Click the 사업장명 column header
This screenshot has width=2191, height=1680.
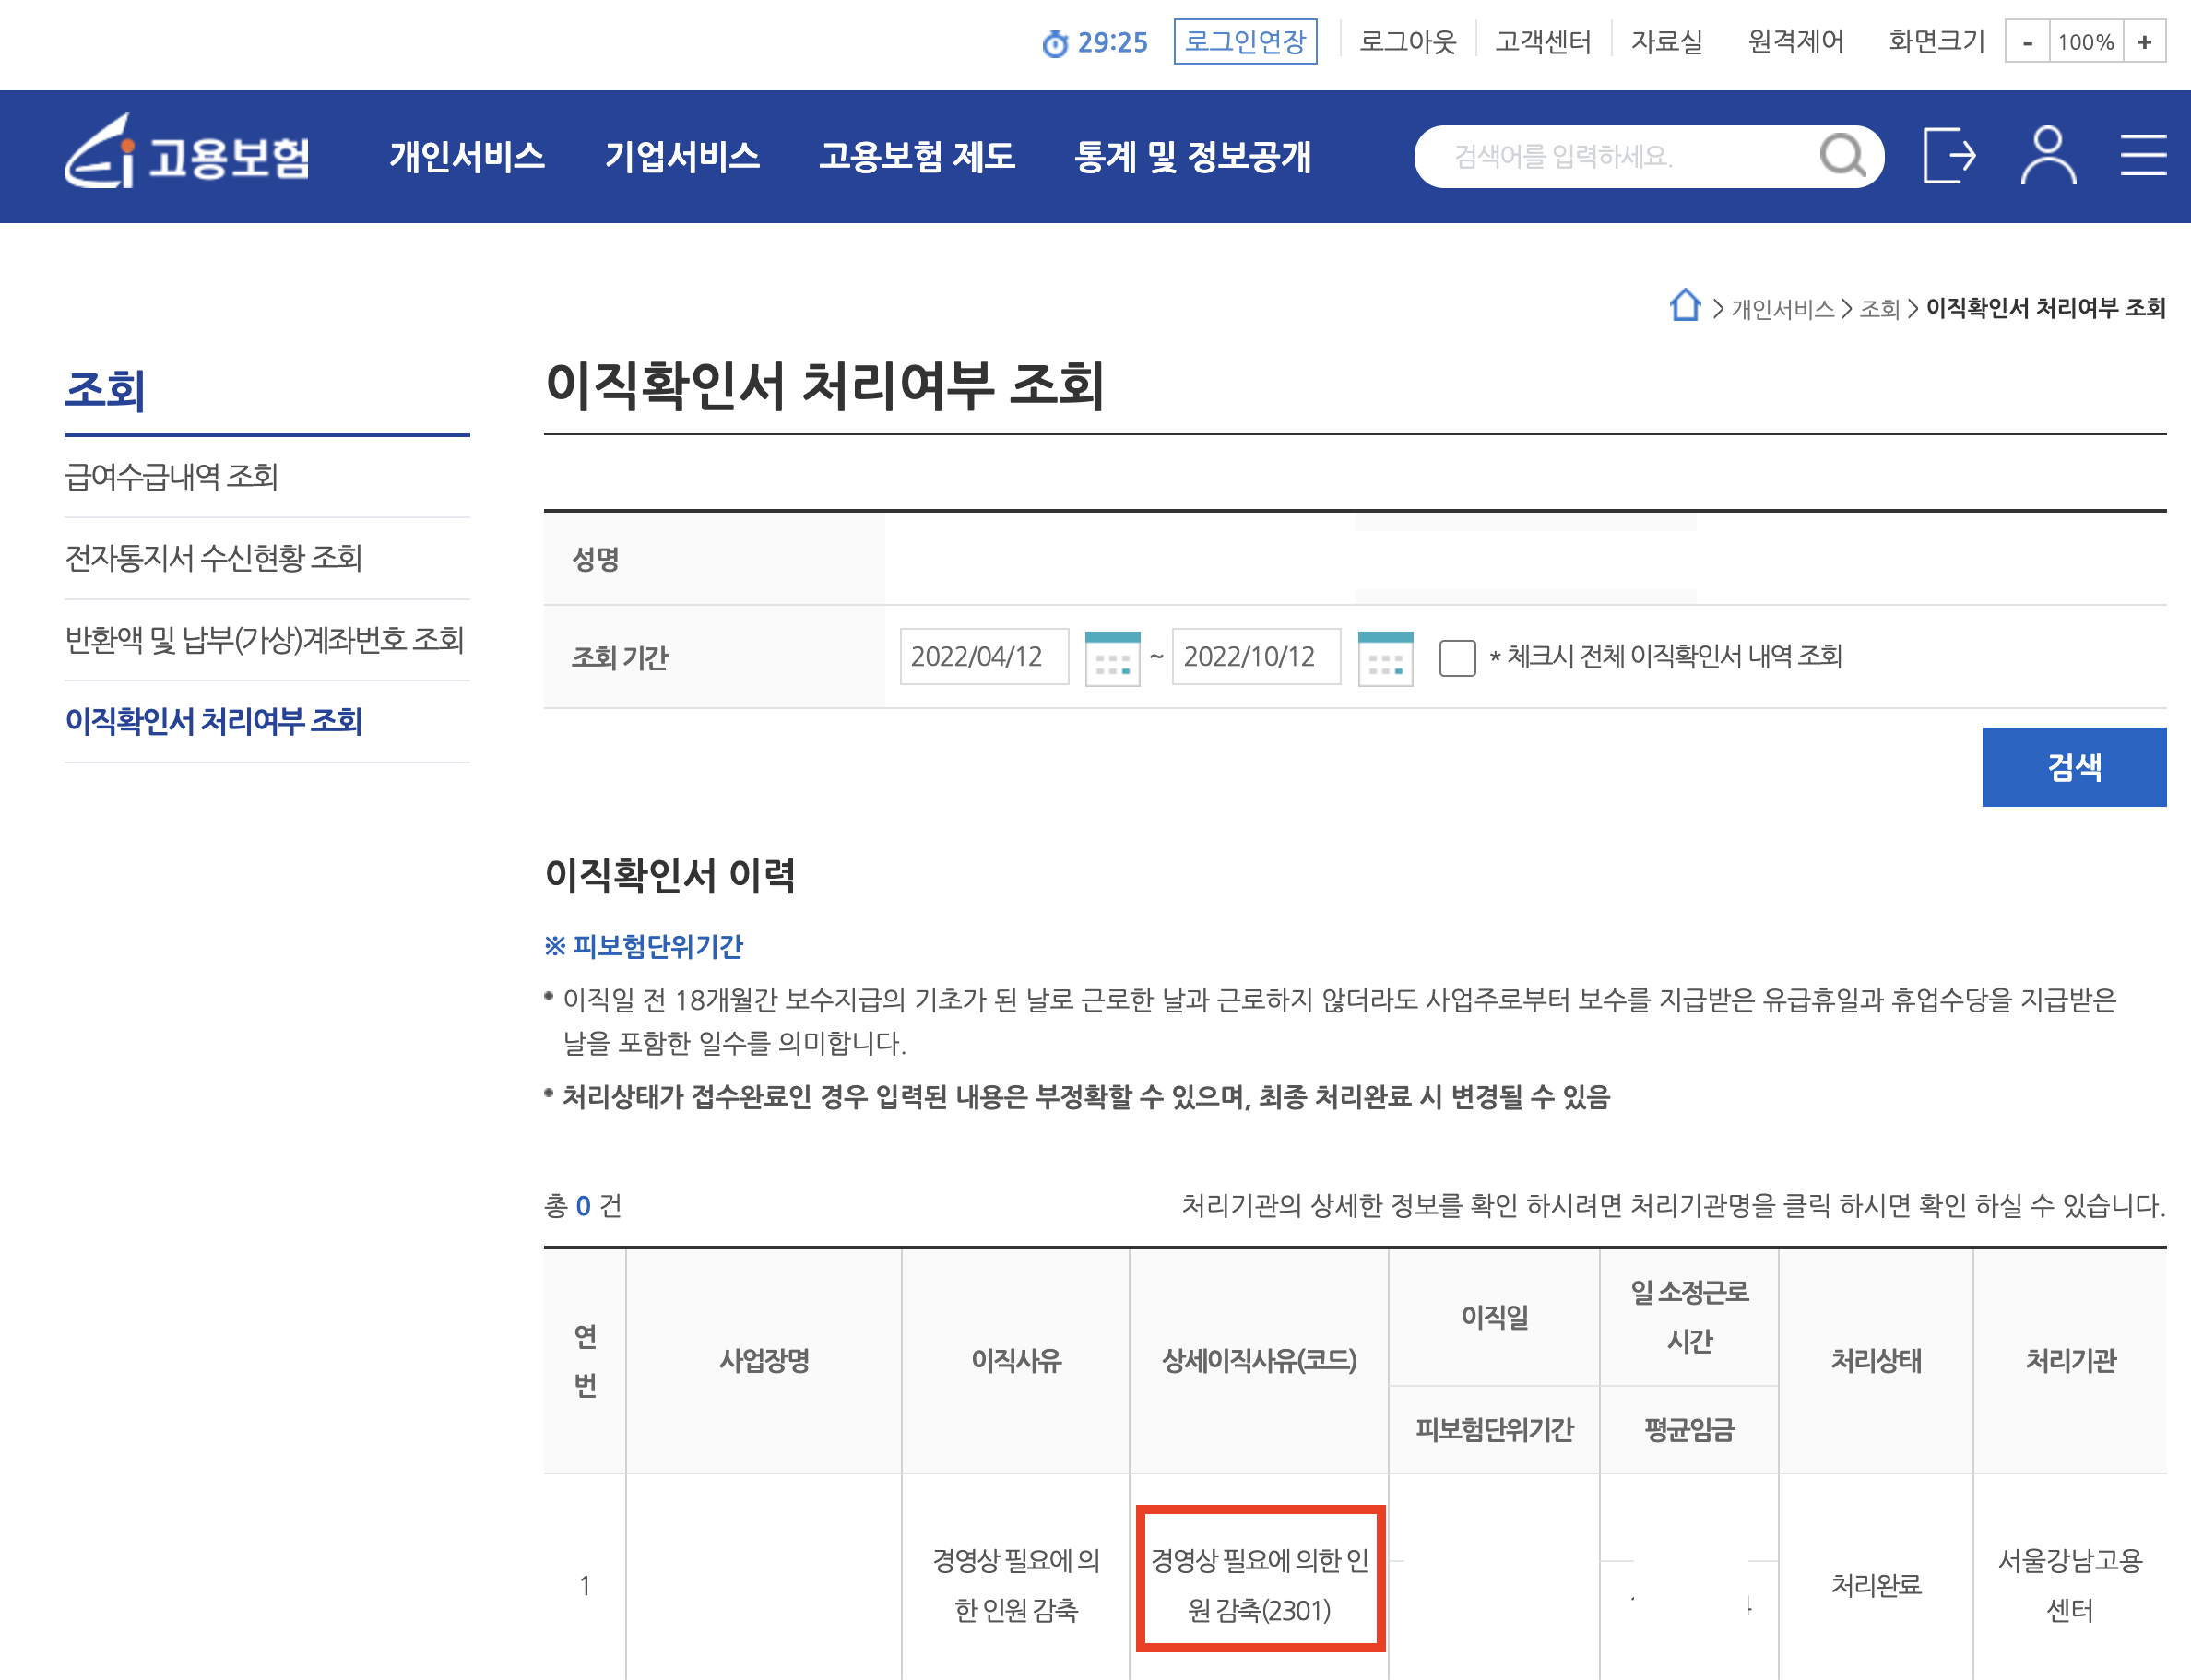(764, 1360)
